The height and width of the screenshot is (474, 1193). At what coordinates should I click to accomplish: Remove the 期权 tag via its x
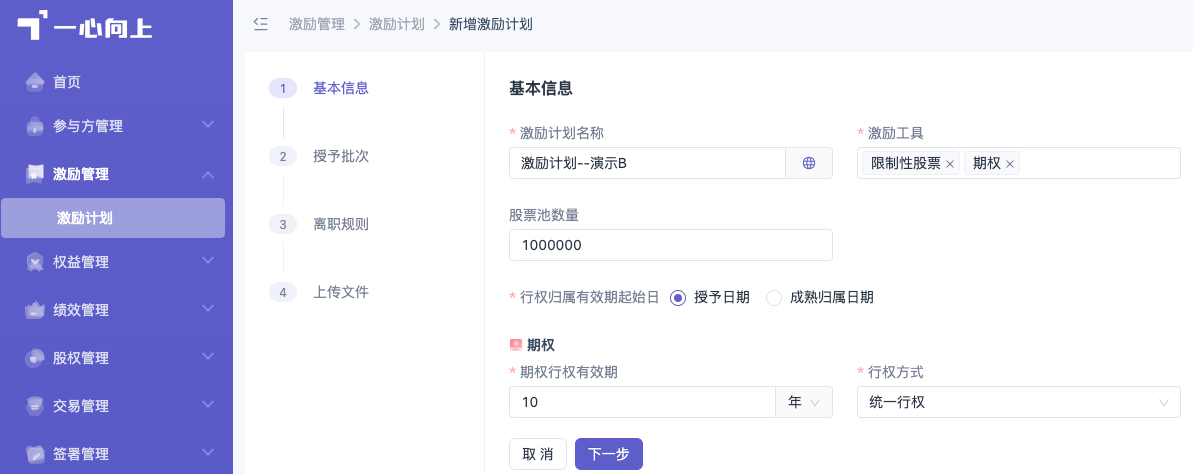click(x=1010, y=164)
